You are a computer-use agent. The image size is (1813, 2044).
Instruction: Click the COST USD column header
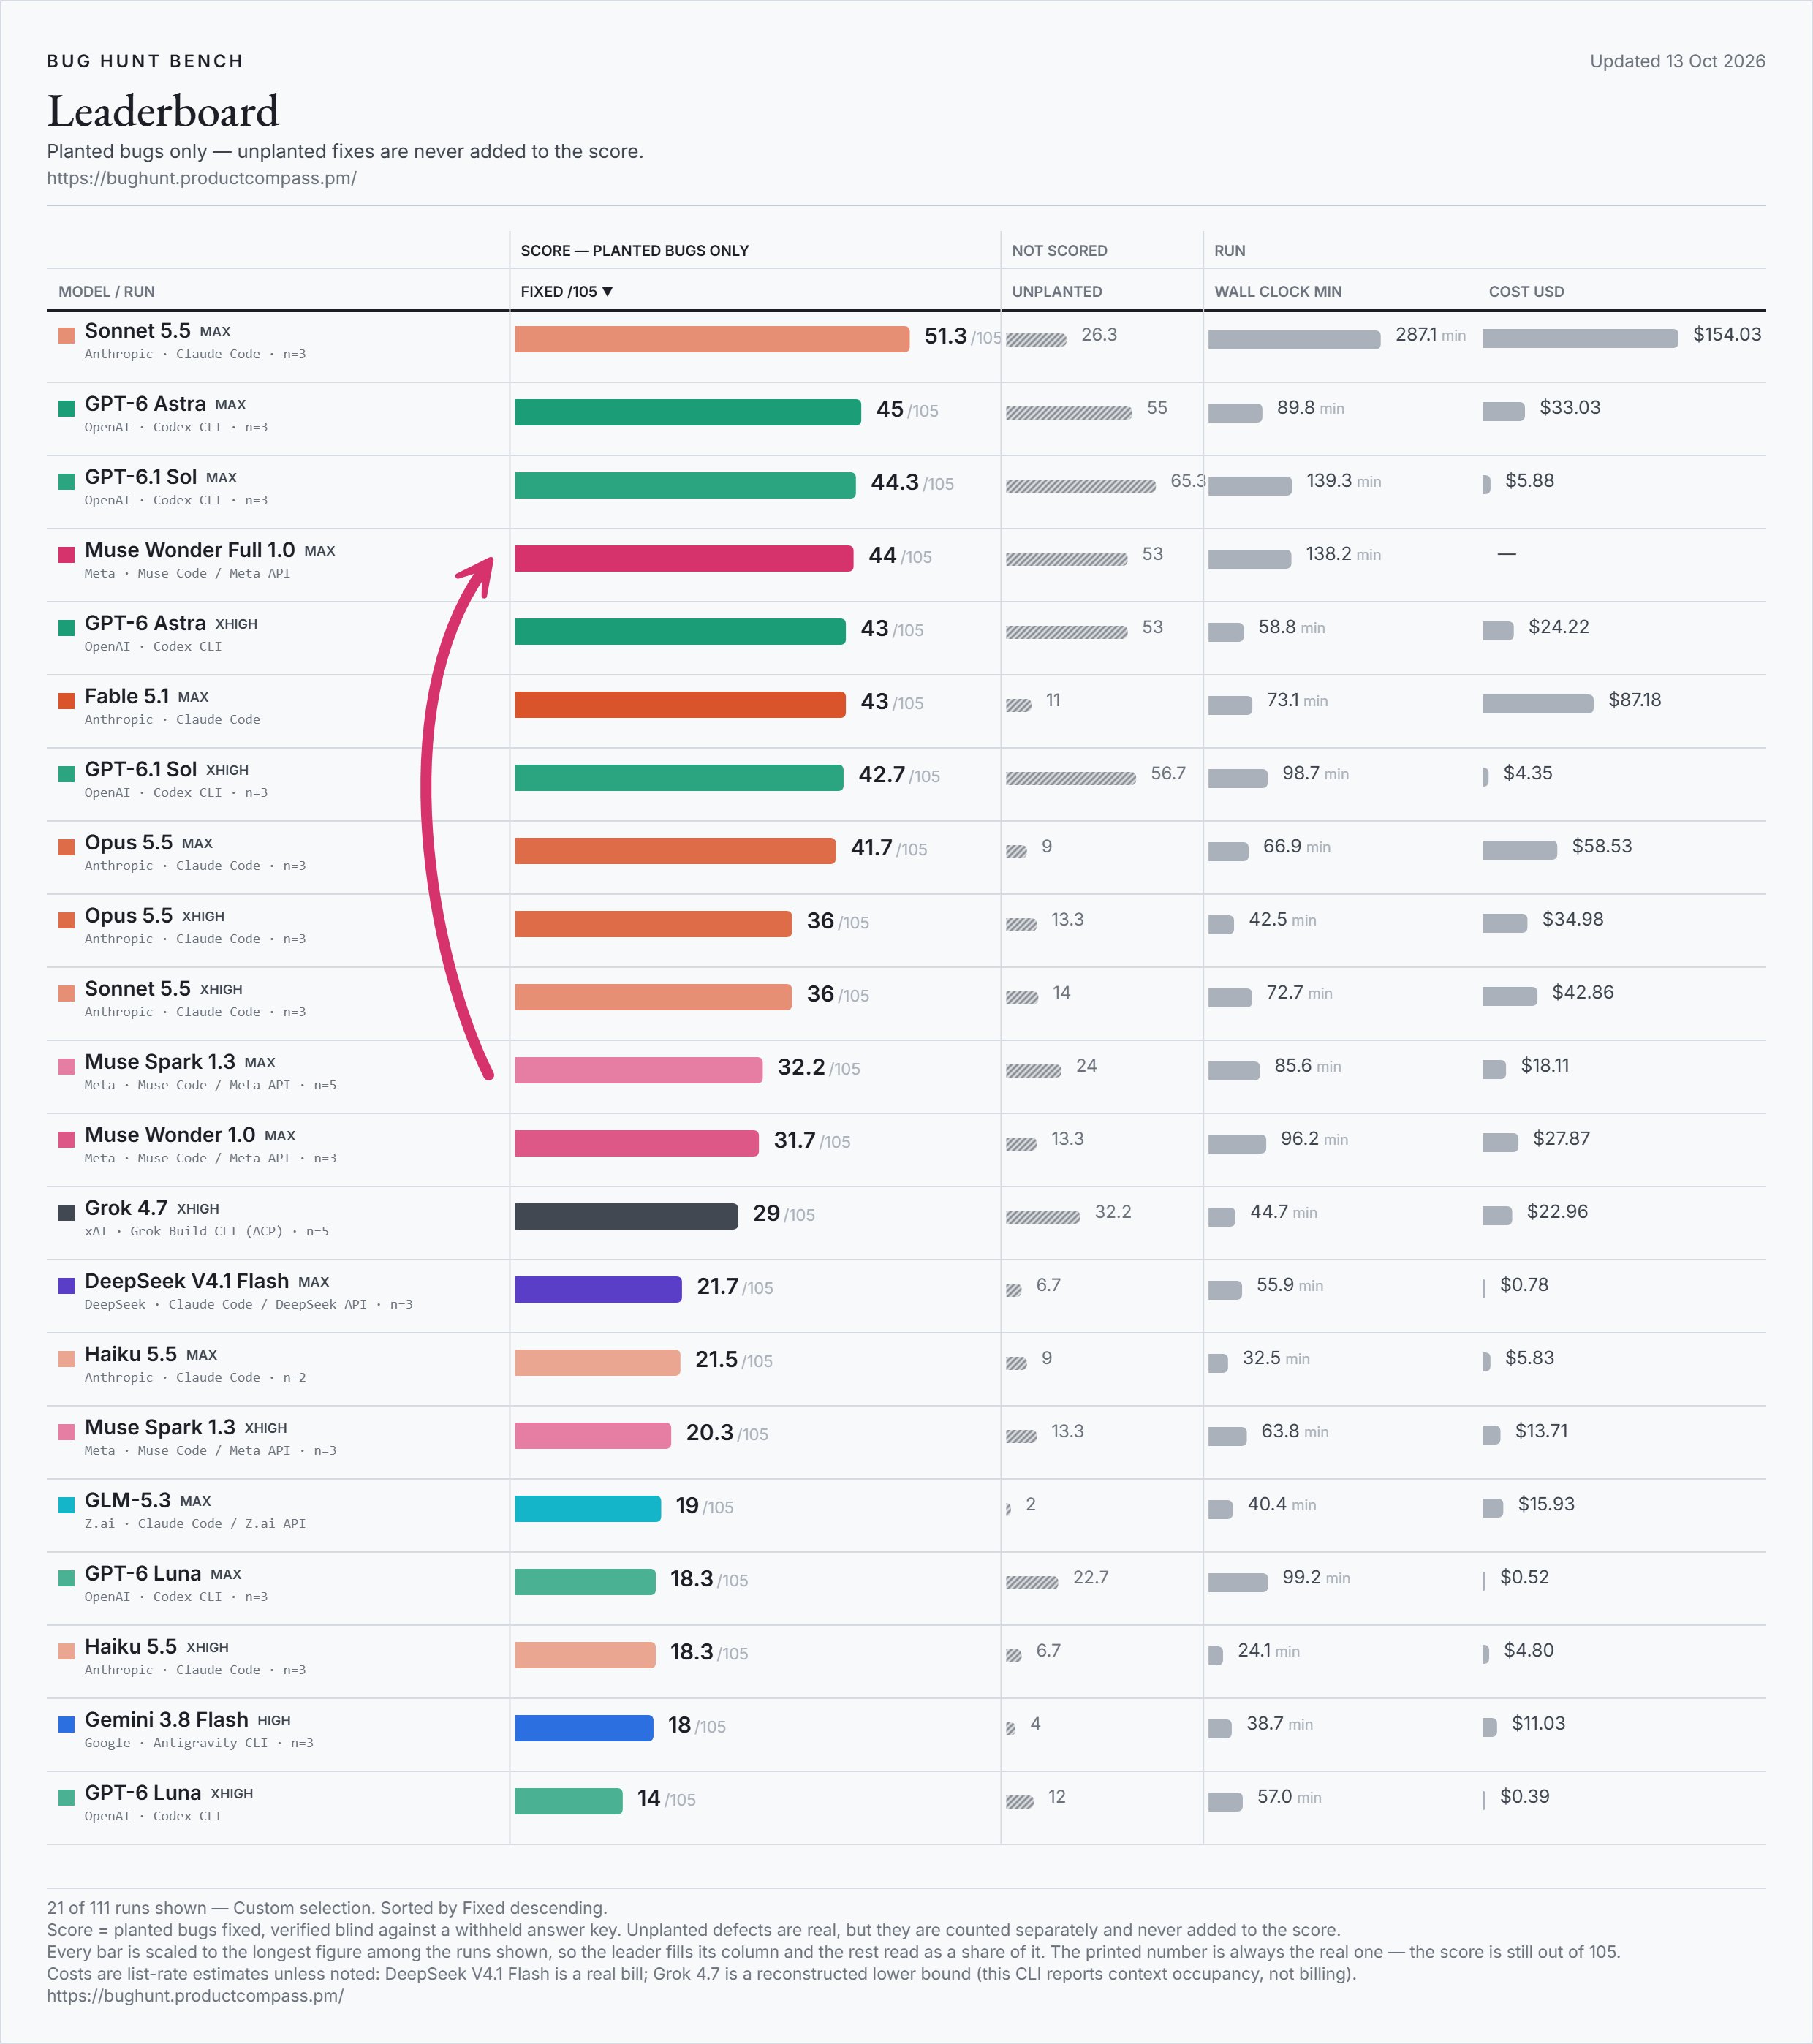coord(1526,291)
